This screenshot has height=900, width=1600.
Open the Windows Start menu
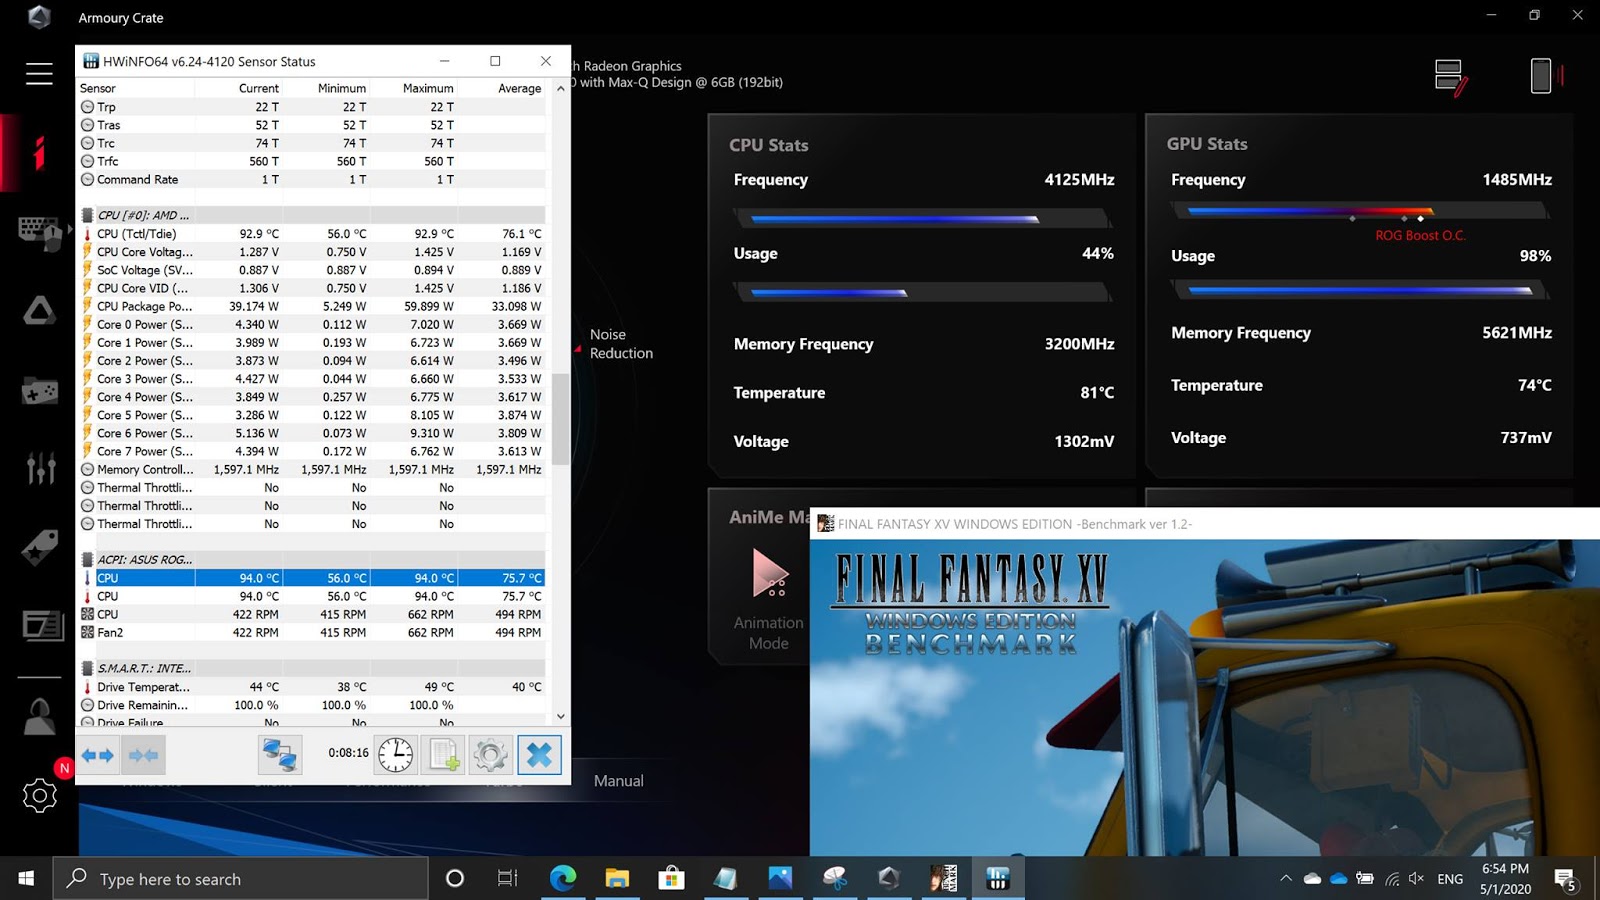(x=26, y=878)
